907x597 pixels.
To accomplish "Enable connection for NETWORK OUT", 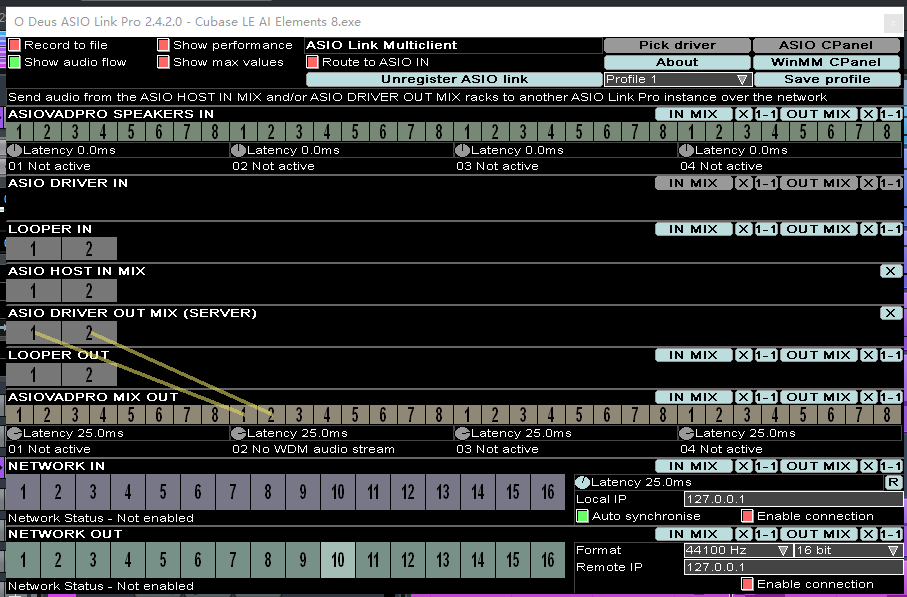I will point(748,583).
